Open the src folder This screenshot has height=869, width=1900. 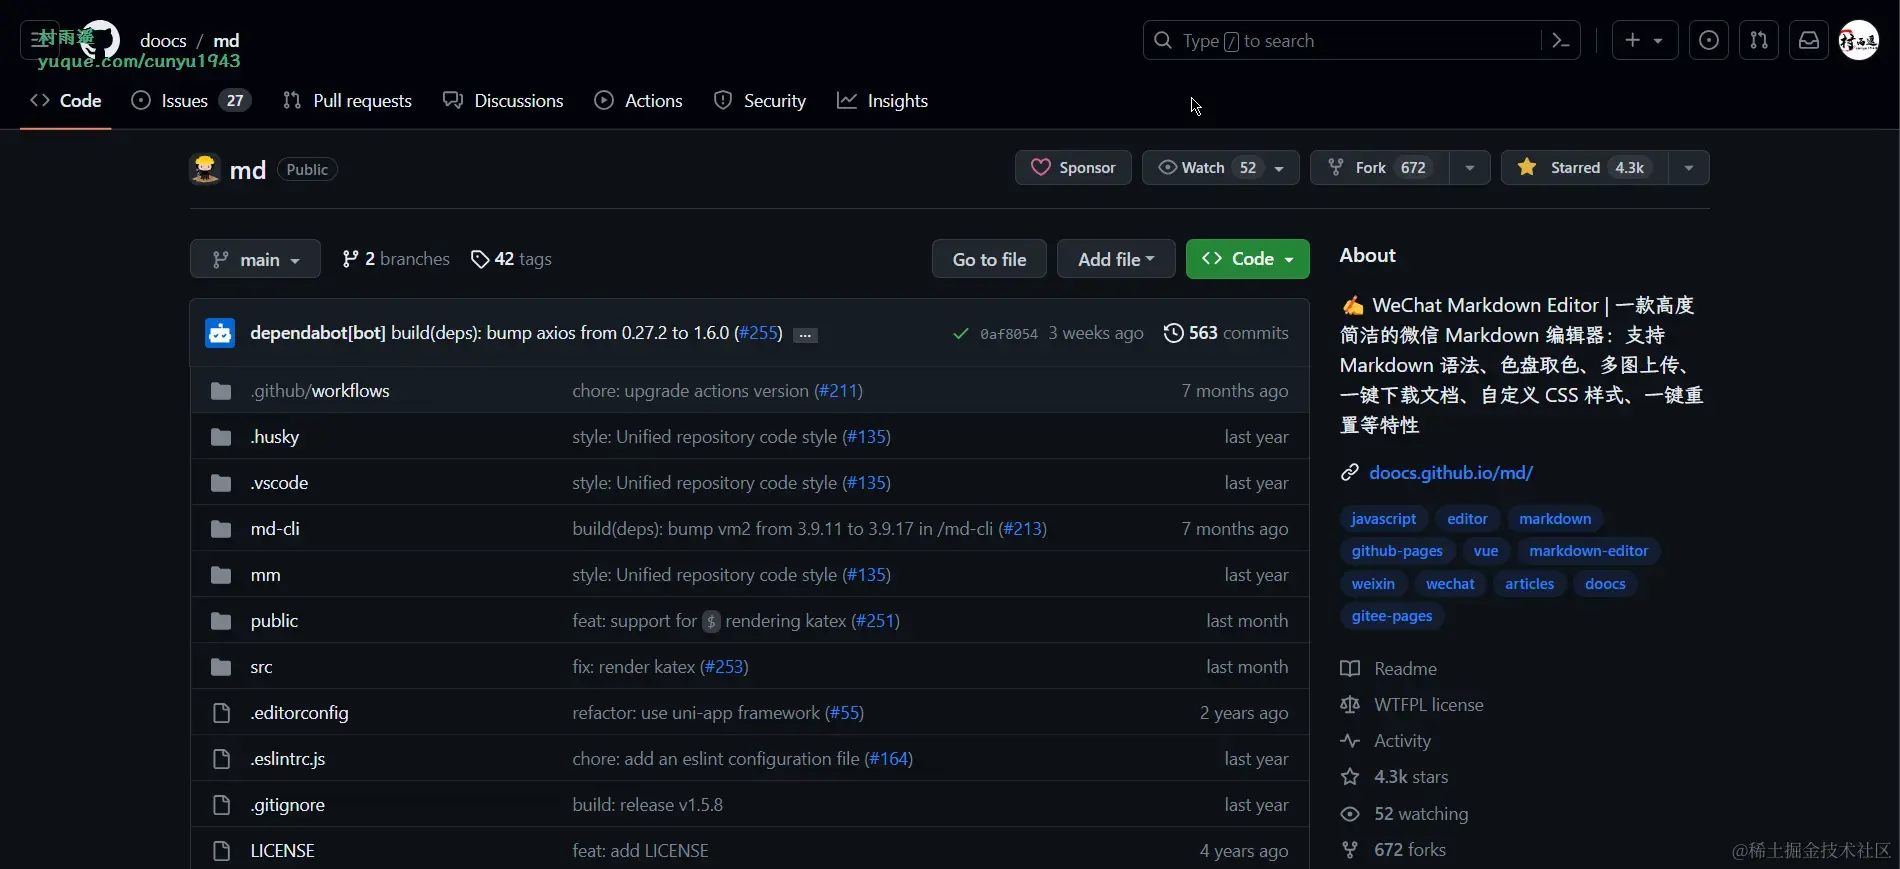tap(261, 667)
